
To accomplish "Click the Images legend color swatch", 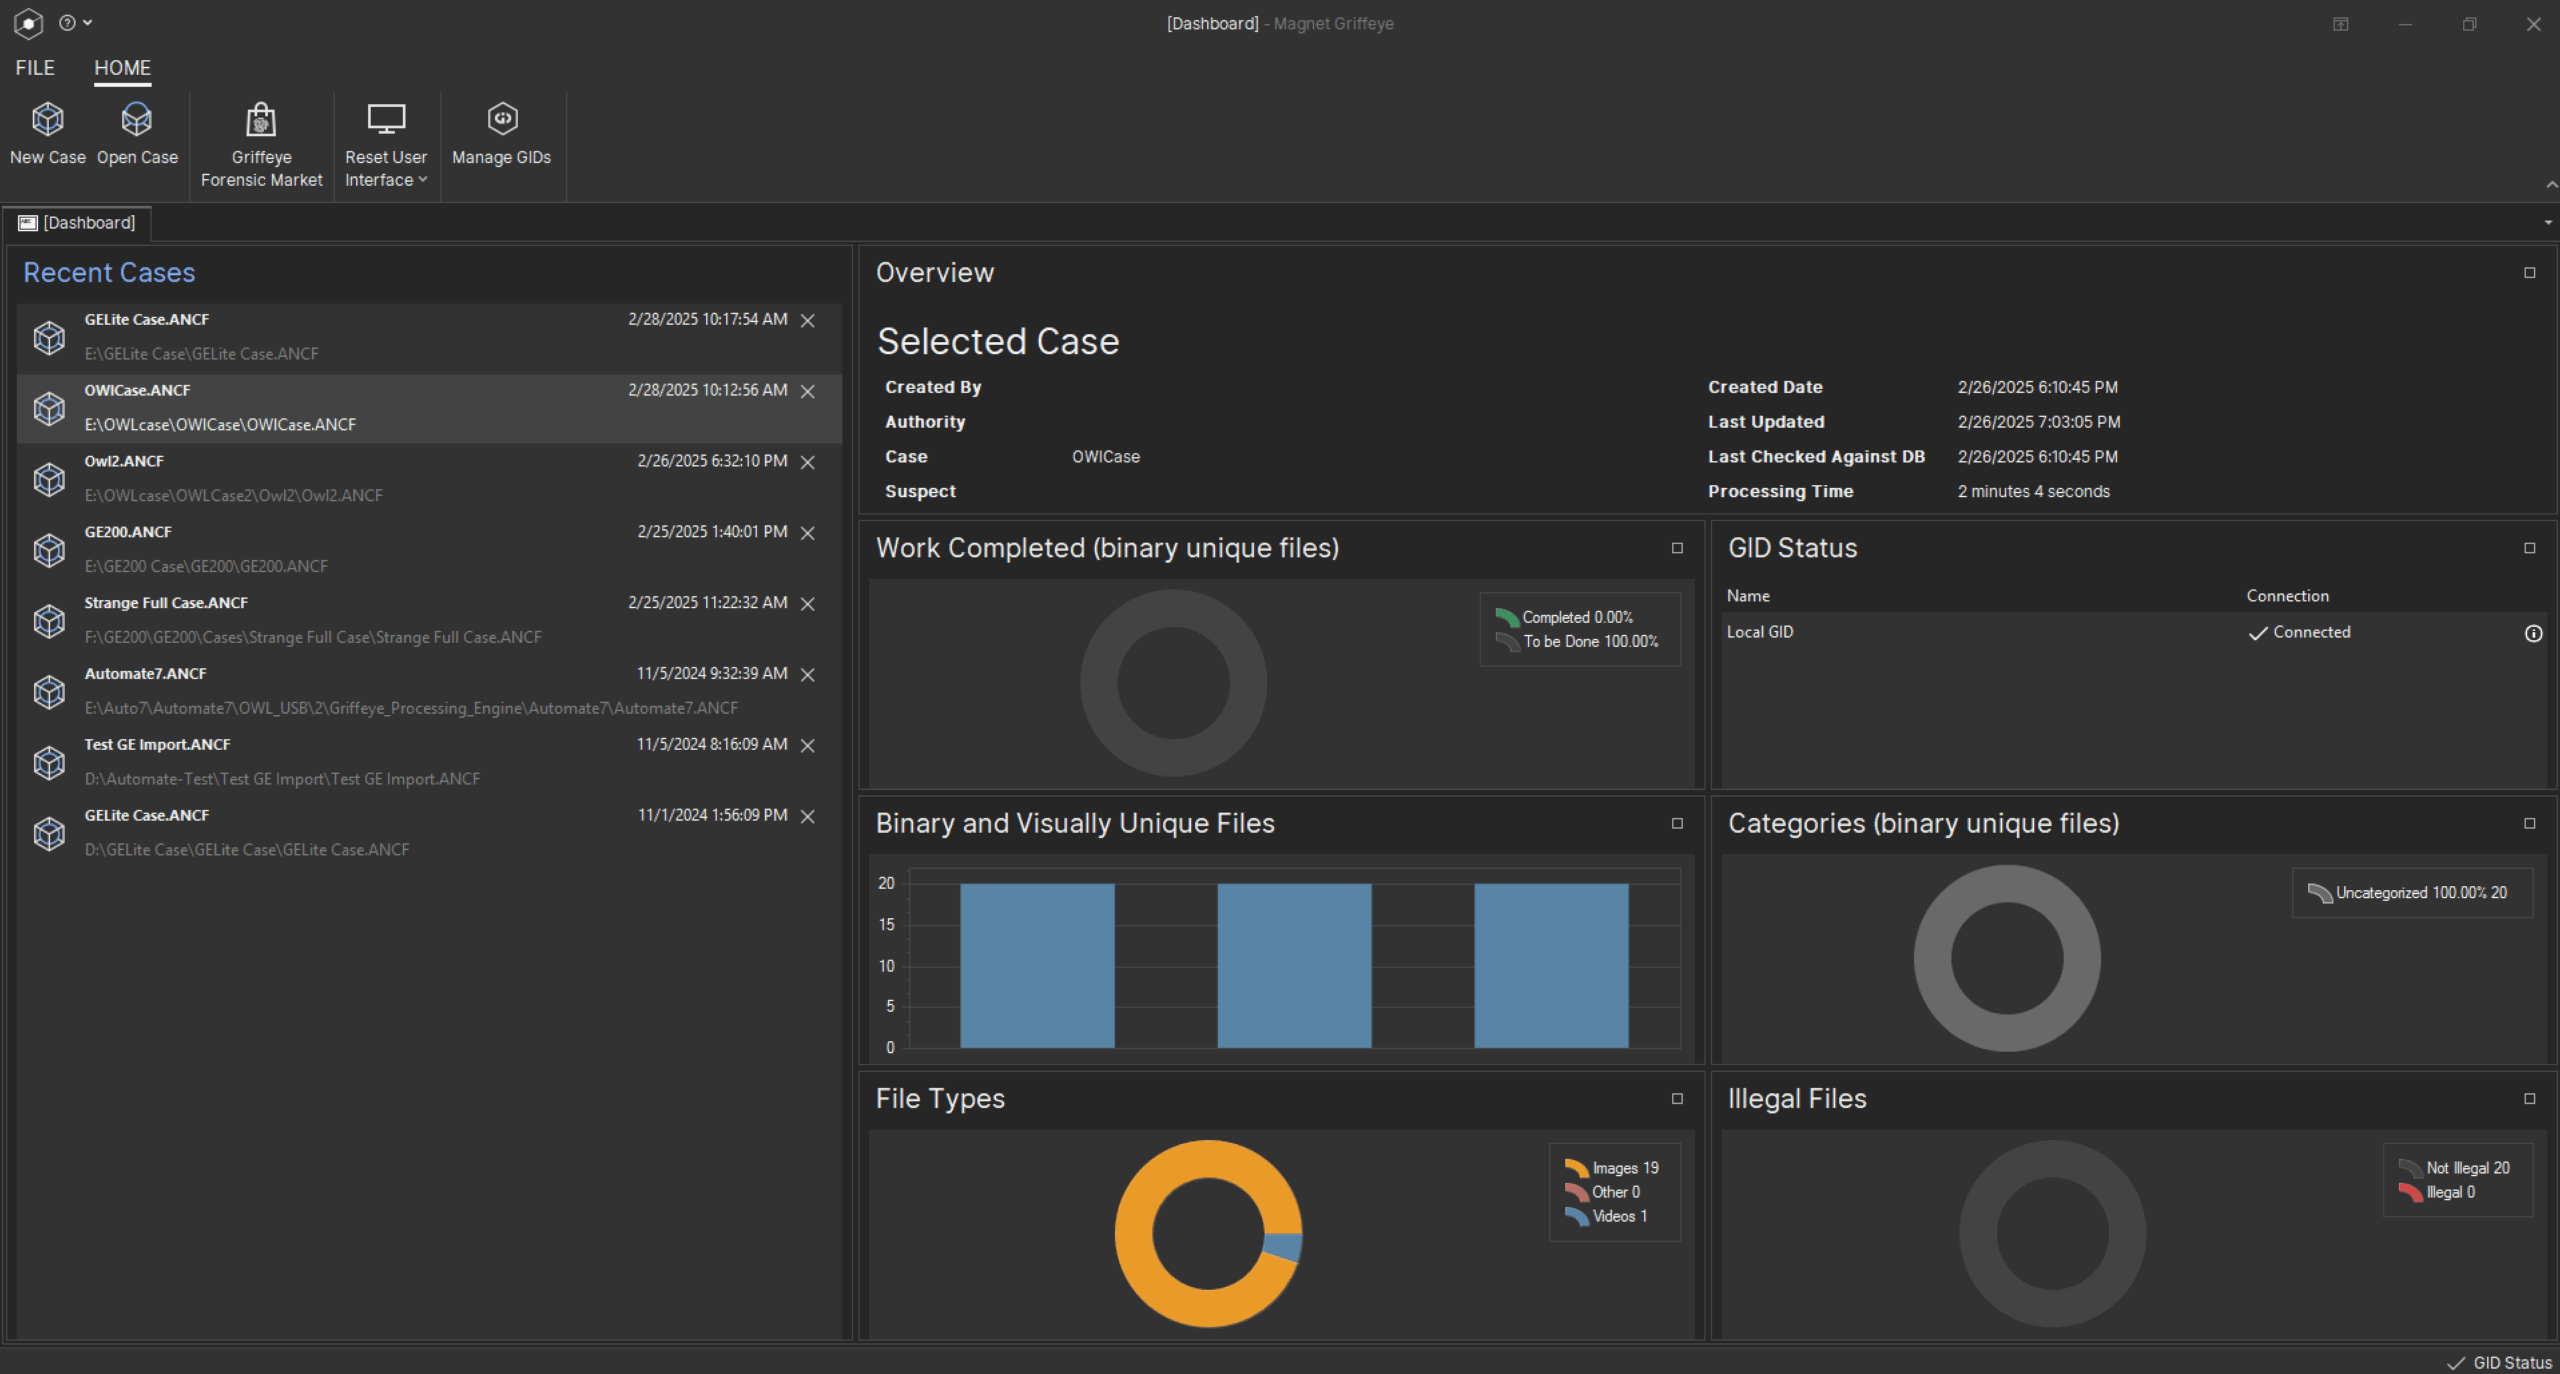I will (1576, 1168).
